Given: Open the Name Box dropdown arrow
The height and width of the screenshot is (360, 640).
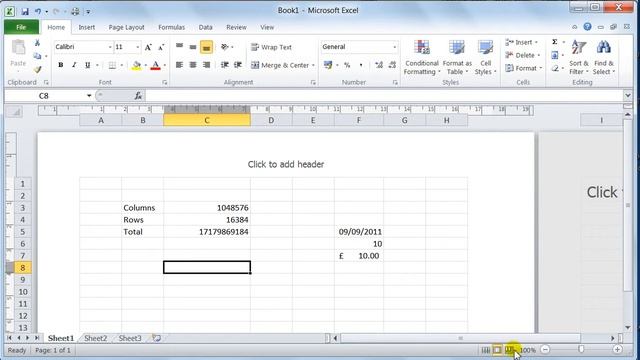Looking at the screenshot, I should click(x=89, y=96).
